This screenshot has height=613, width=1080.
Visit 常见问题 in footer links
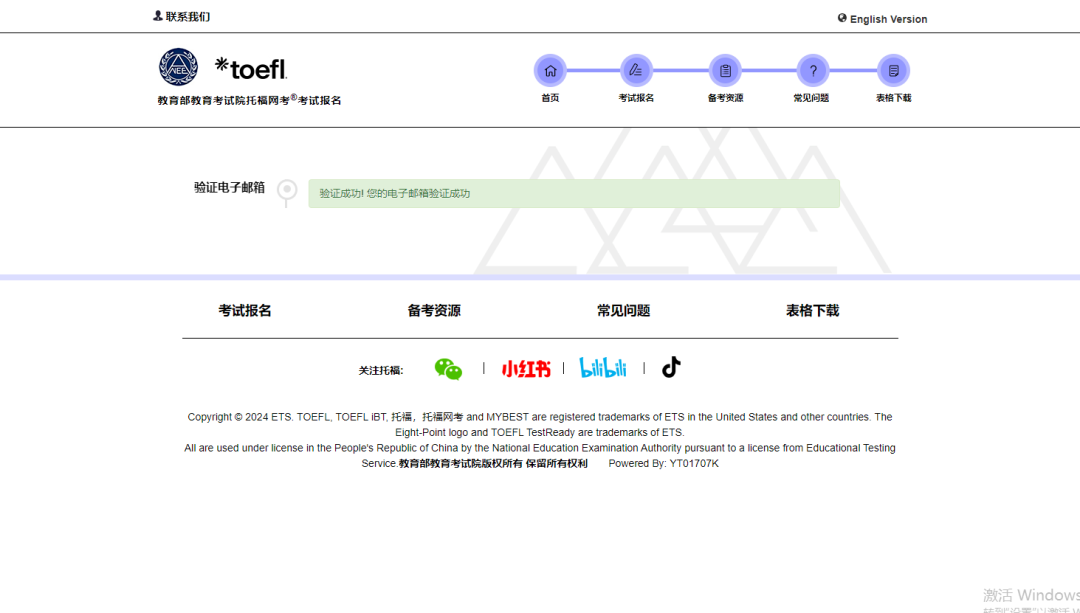(623, 311)
